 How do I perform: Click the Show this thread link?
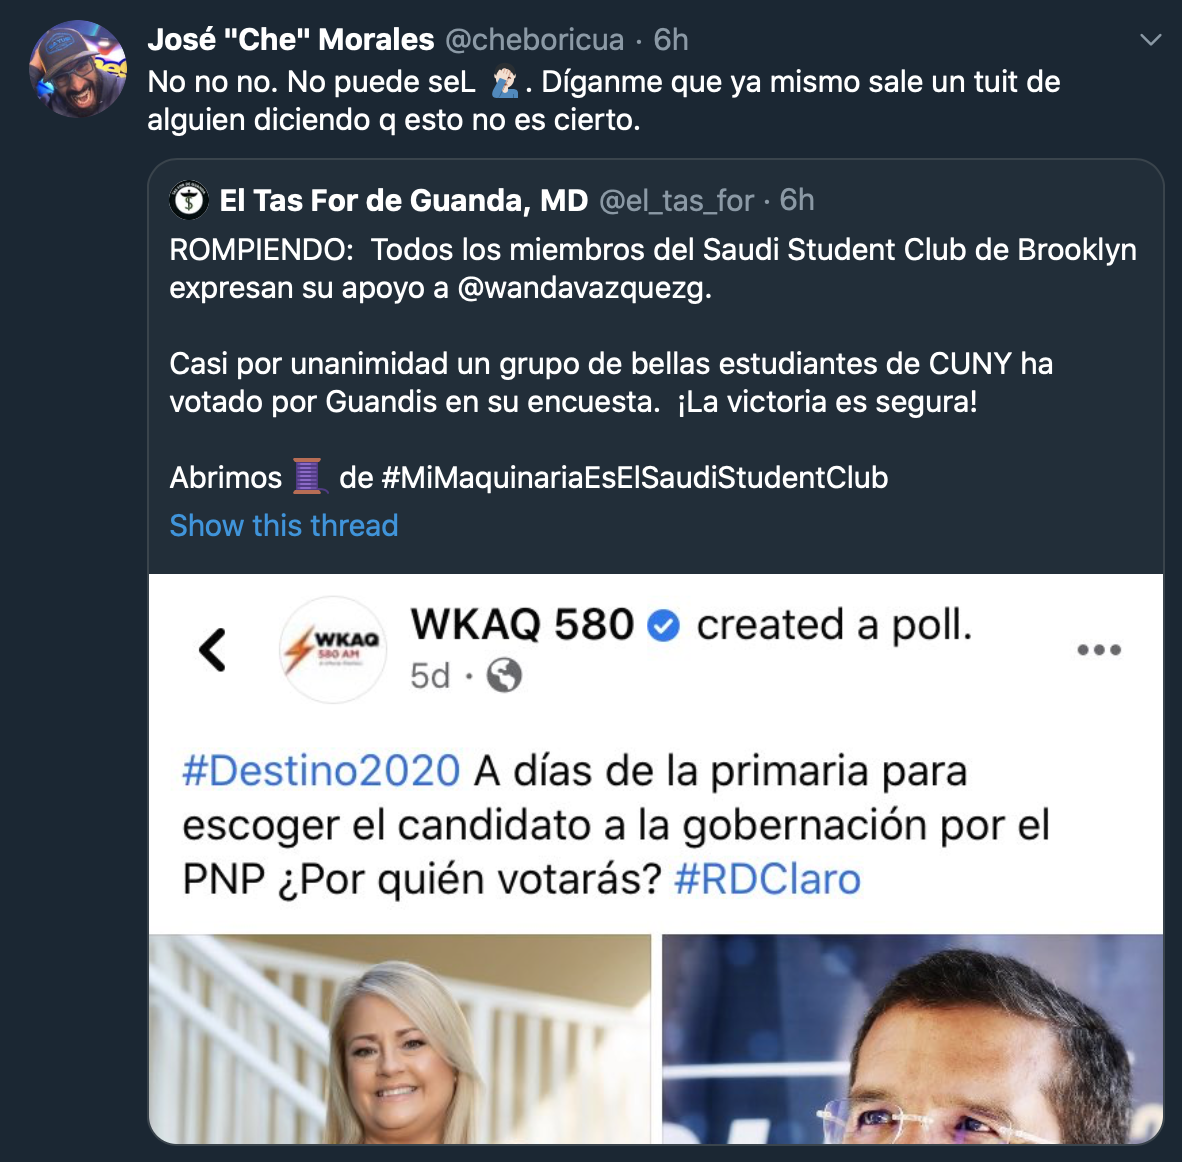[283, 525]
